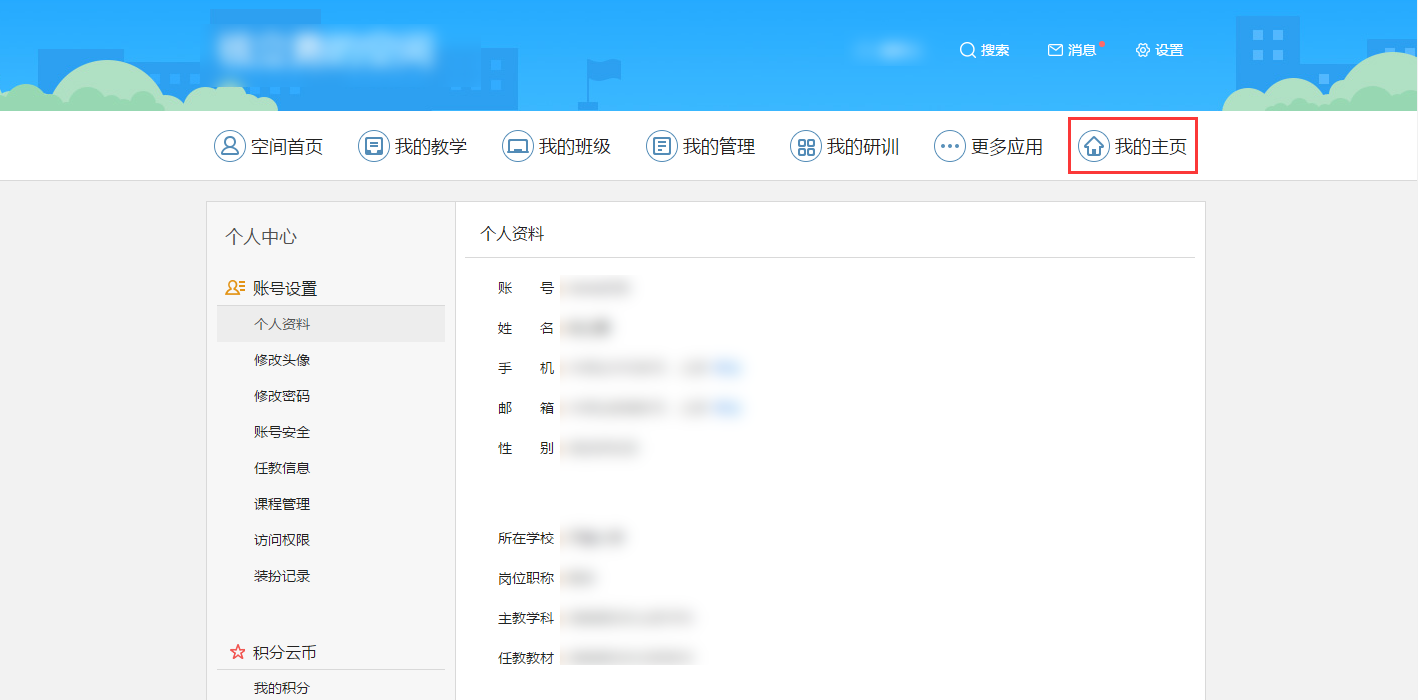This screenshot has width=1418, height=700.
Task: Click the 我的主页 house icon
Action: click(1094, 147)
